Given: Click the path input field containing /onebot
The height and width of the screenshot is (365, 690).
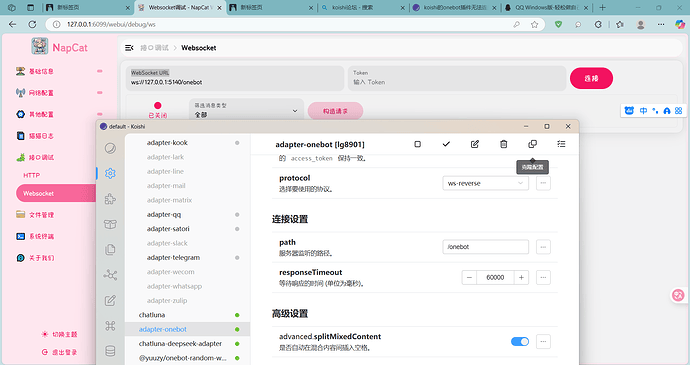Looking at the screenshot, I should (485, 247).
